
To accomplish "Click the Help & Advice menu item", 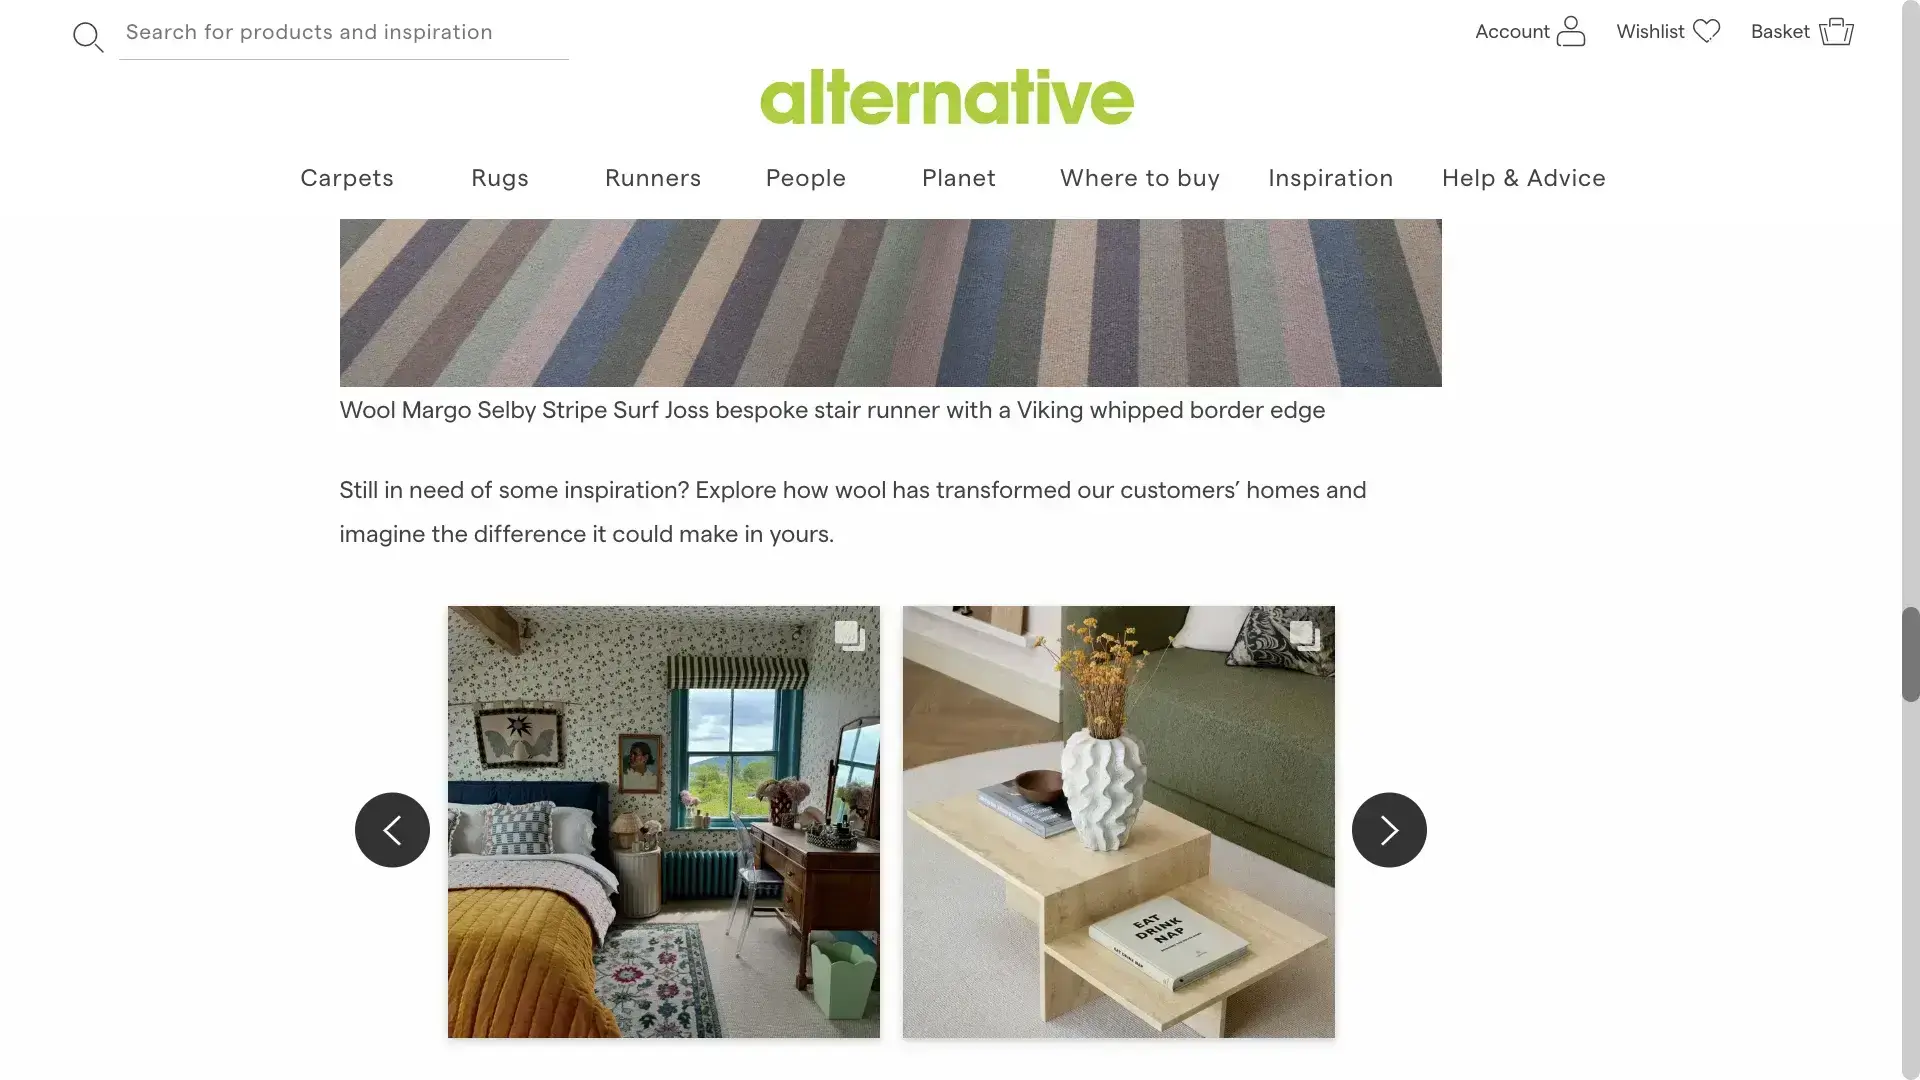I will pyautogui.click(x=1524, y=177).
